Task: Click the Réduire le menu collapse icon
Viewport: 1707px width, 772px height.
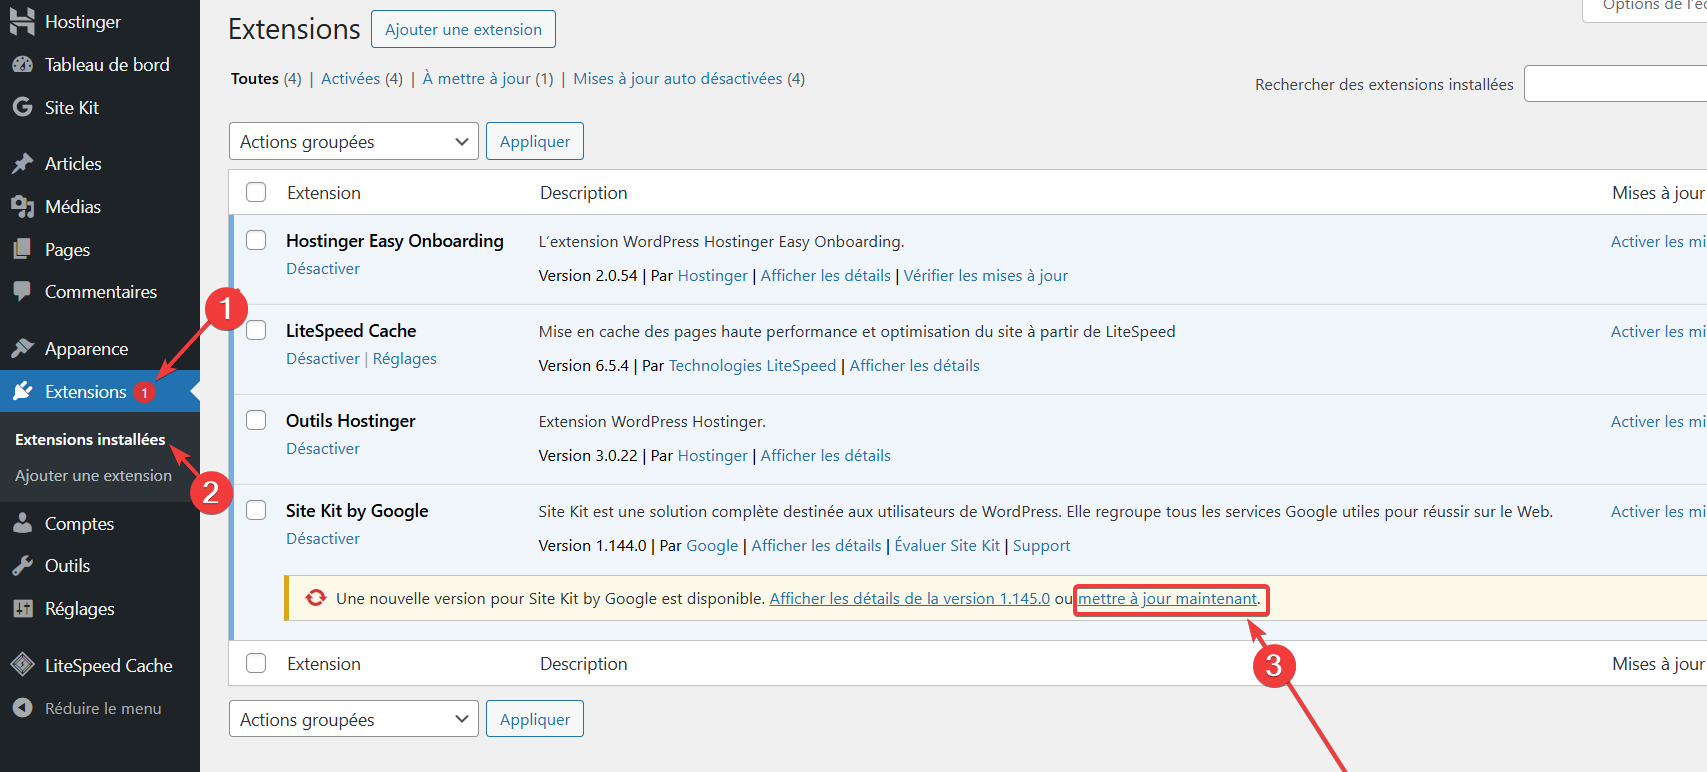Action: 22,708
